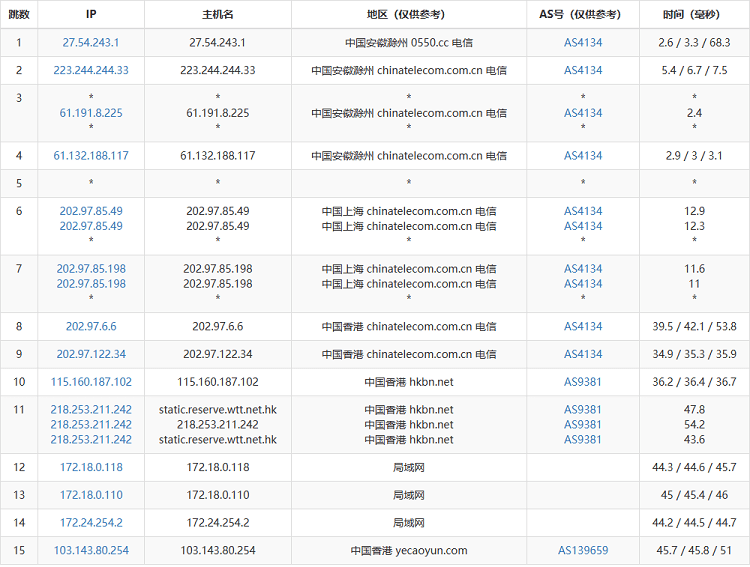
Task: Select hostname cell 115.160.187.102
Action: [x=218, y=382]
